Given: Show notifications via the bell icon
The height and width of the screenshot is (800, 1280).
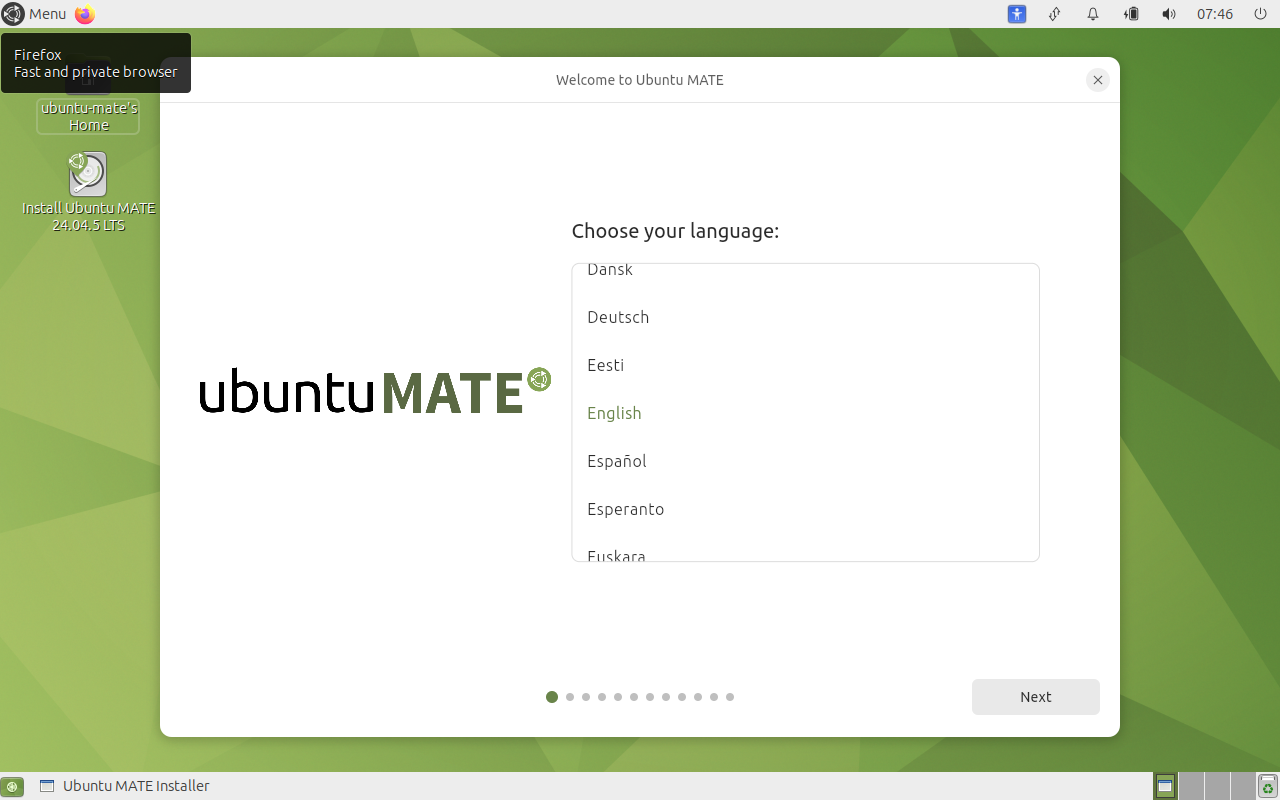Looking at the screenshot, I should (1093, 14).
